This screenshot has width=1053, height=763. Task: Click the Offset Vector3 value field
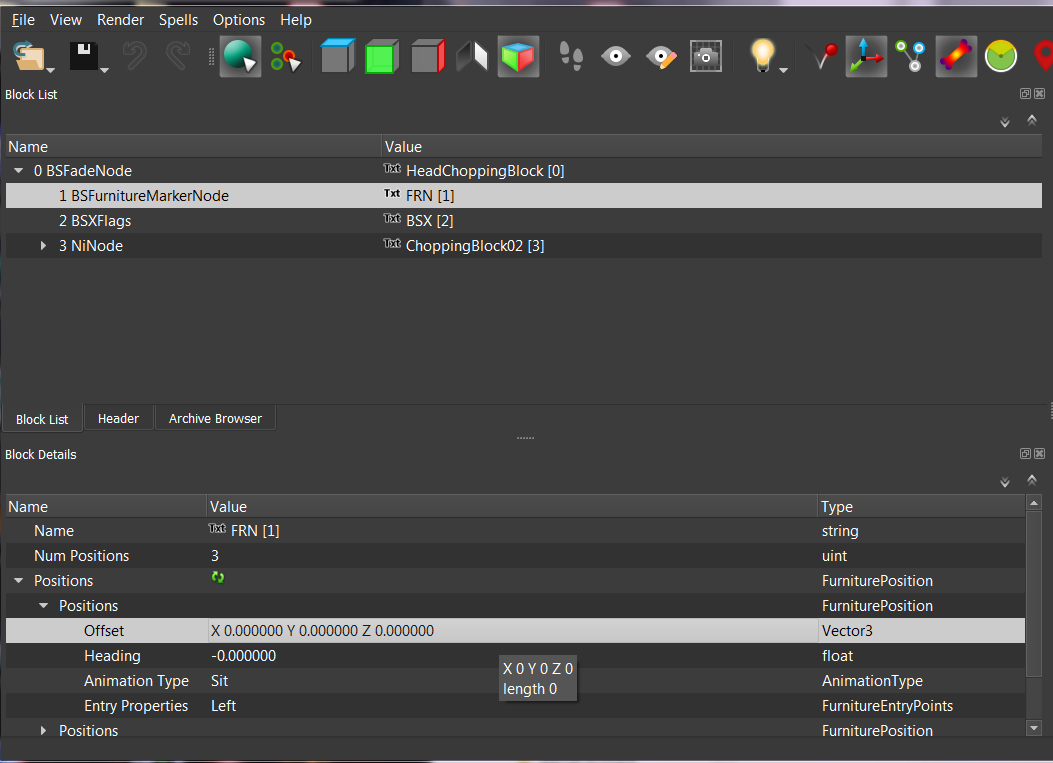click(x=512, y=631)
